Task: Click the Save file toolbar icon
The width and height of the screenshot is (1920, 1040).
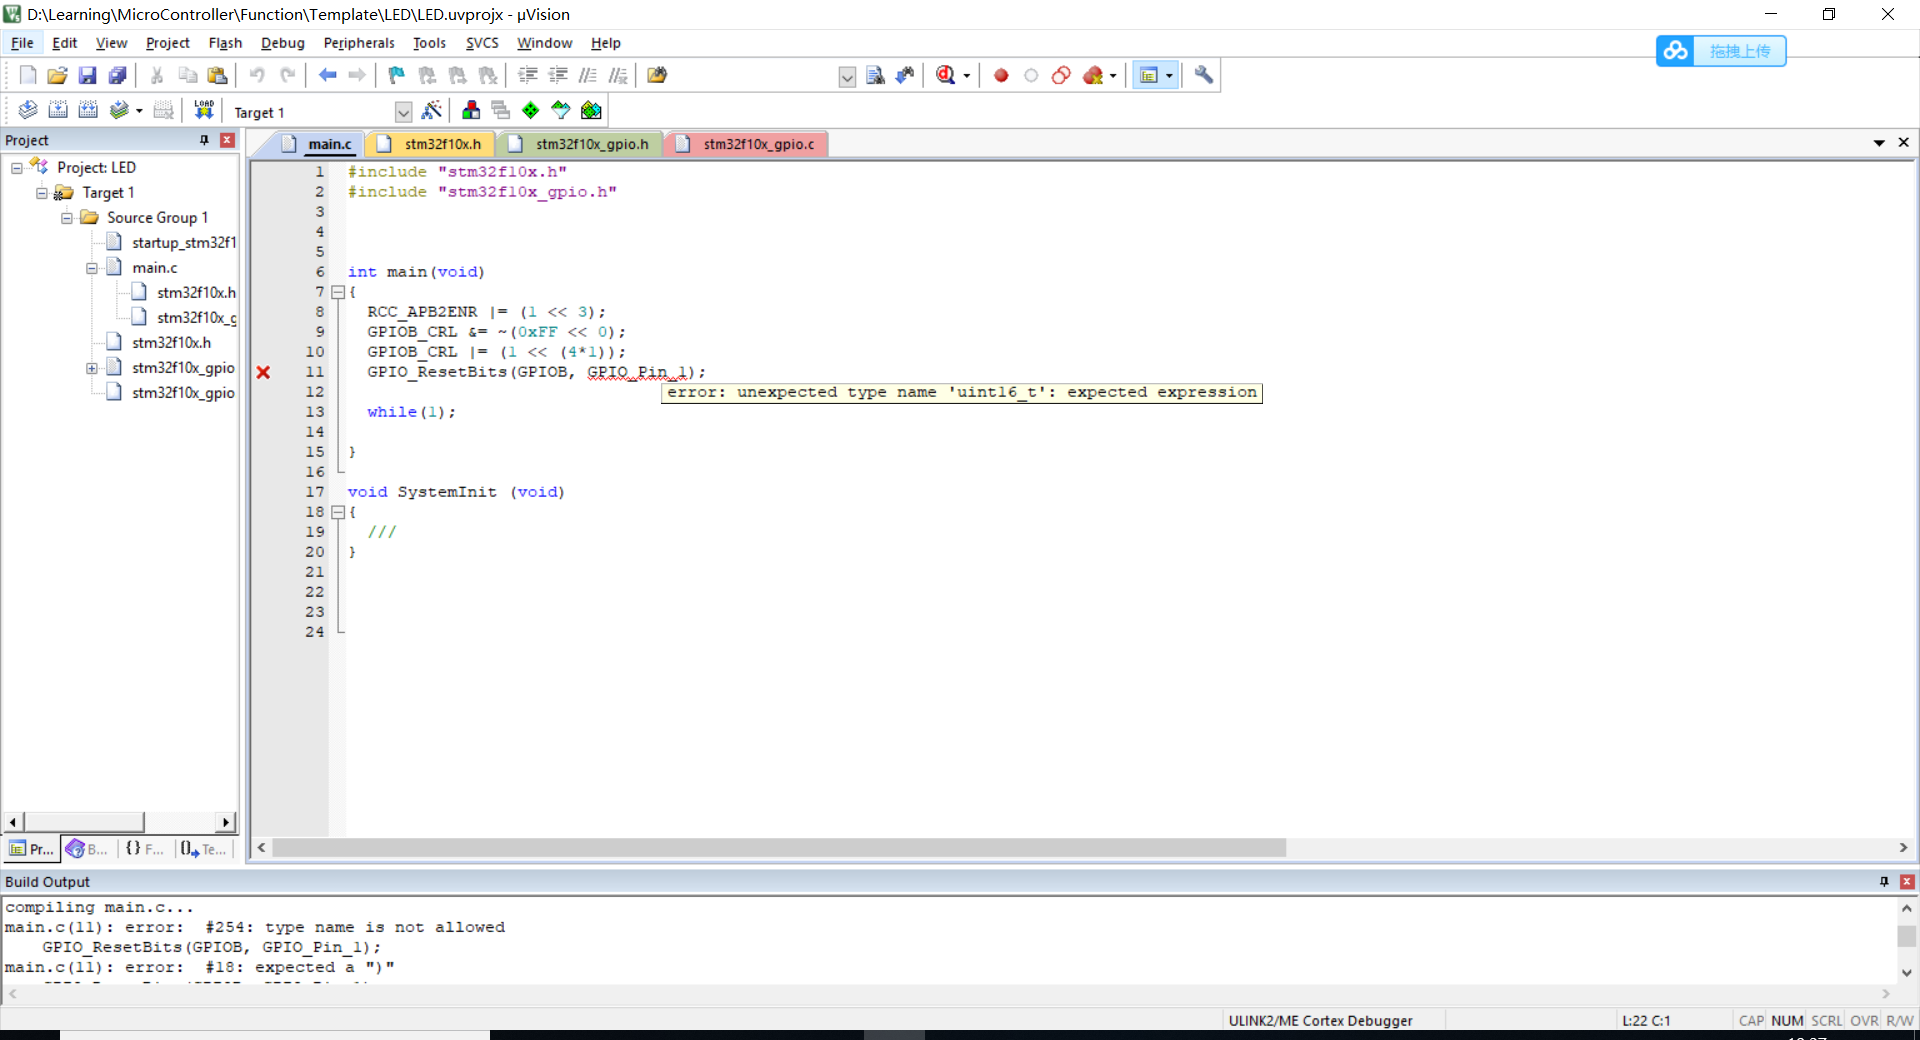Action: pos(87,75)
